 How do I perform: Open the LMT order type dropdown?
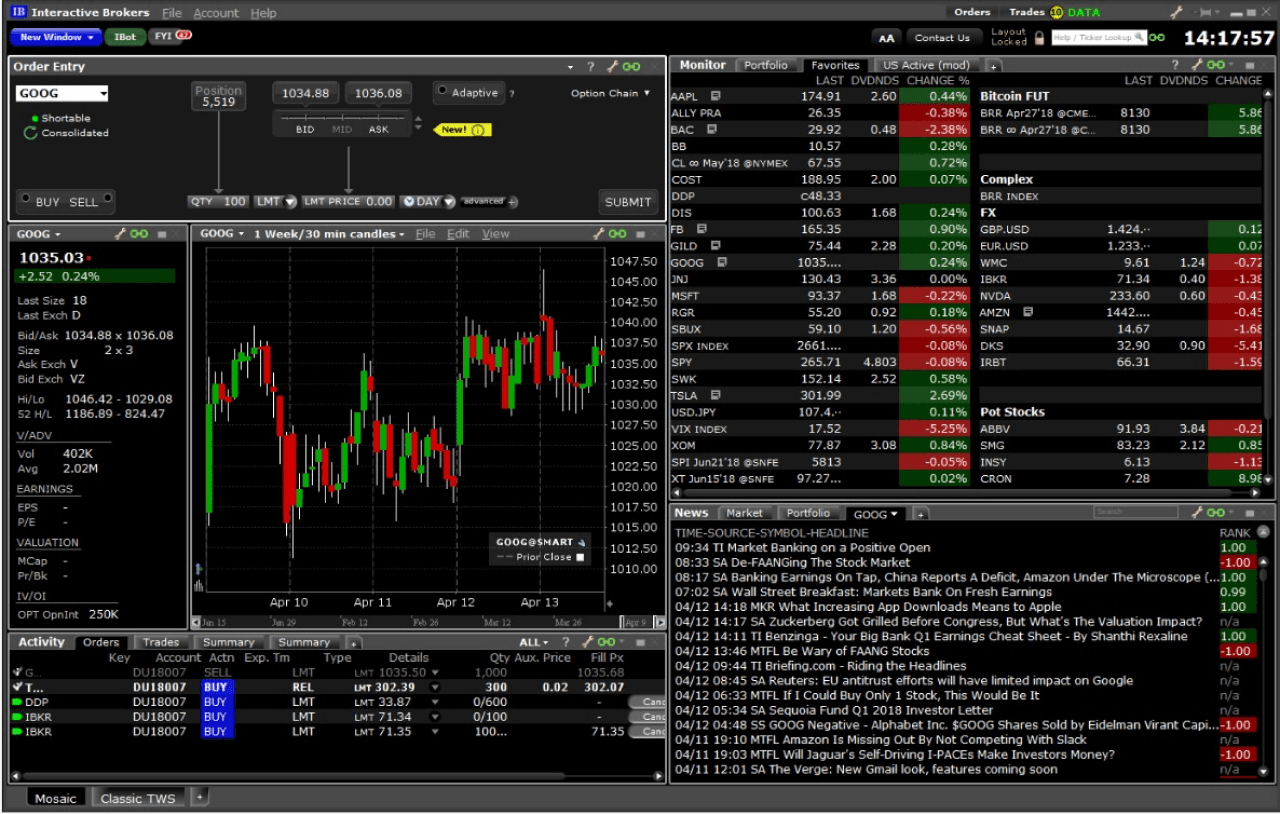point(291,202)
